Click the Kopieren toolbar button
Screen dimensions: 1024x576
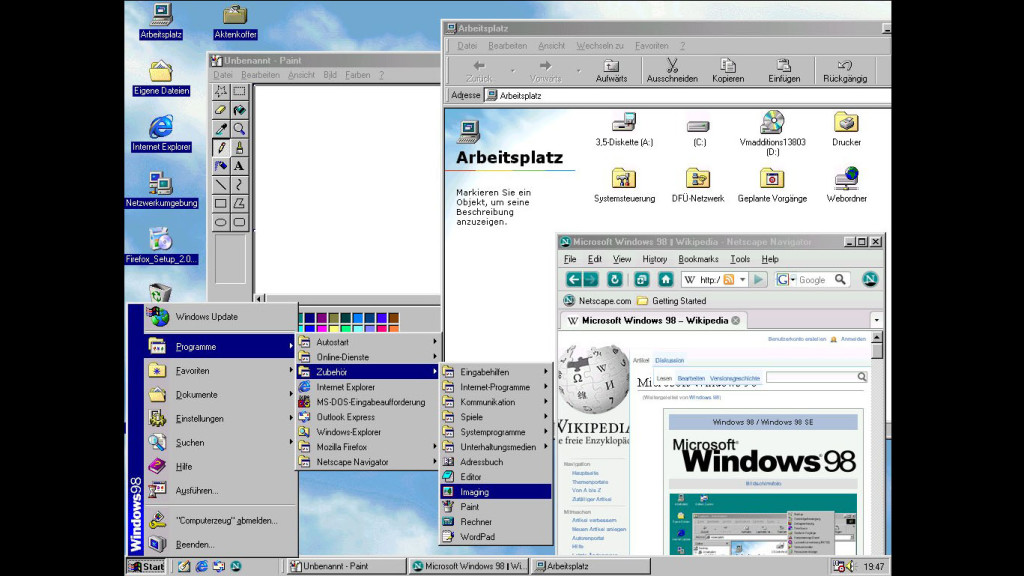click(728, 71)
